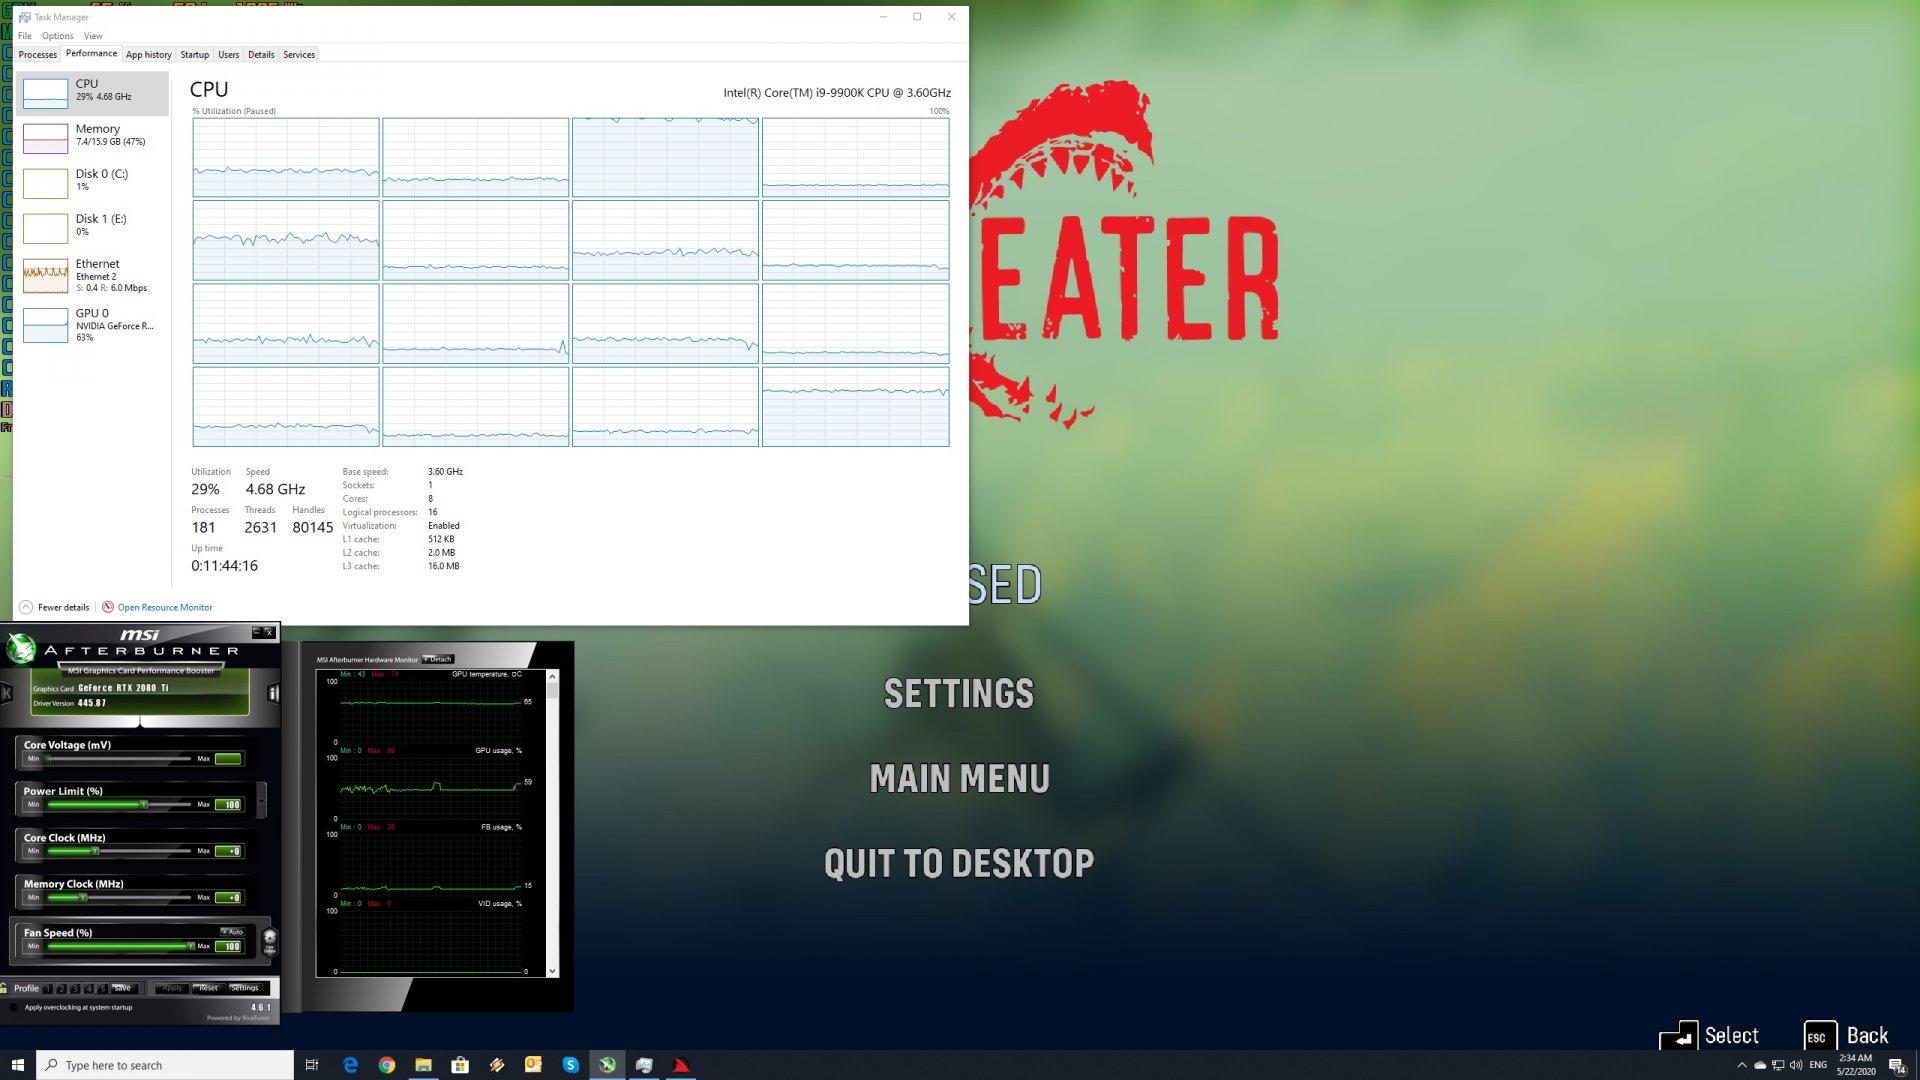Viewport: 1920px width, 1080px height.
Task: Toggle Fan Speed Auto mode
Action: (x=232, y=931)
